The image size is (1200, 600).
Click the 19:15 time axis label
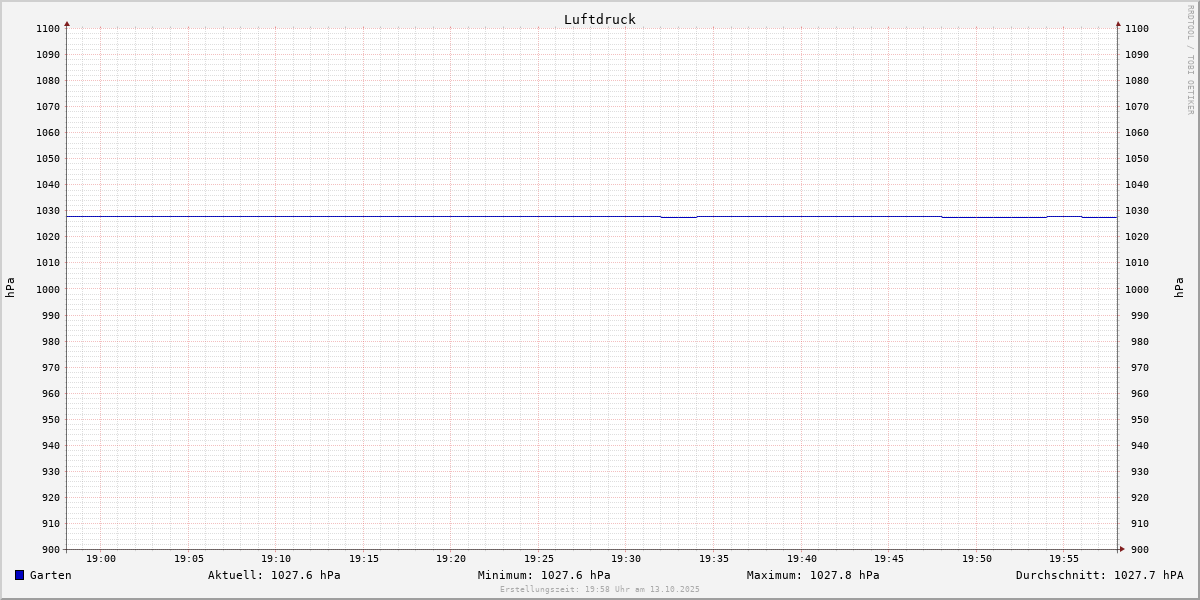364,559
